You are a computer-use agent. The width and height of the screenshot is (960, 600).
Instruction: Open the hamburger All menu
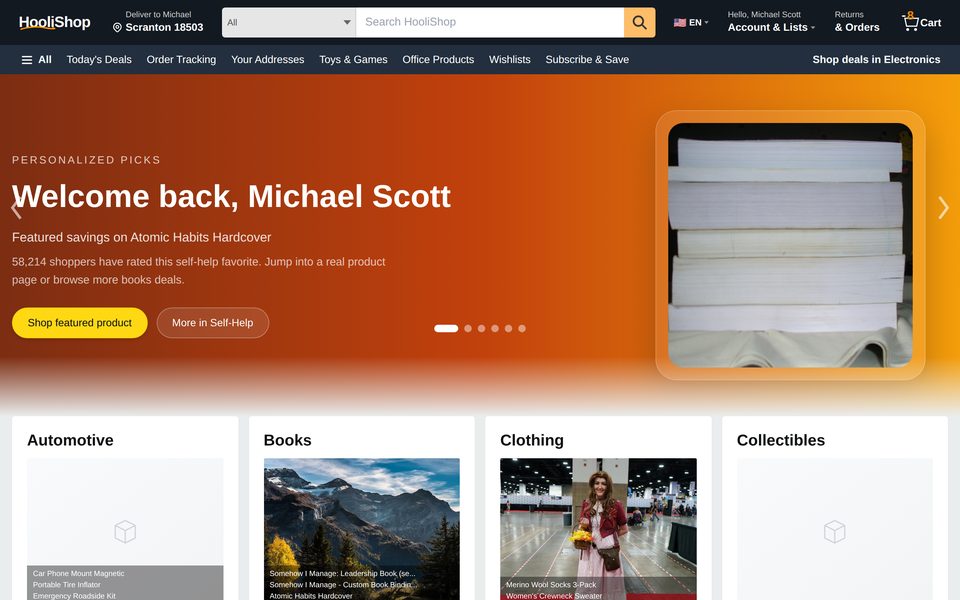point(36,59)
